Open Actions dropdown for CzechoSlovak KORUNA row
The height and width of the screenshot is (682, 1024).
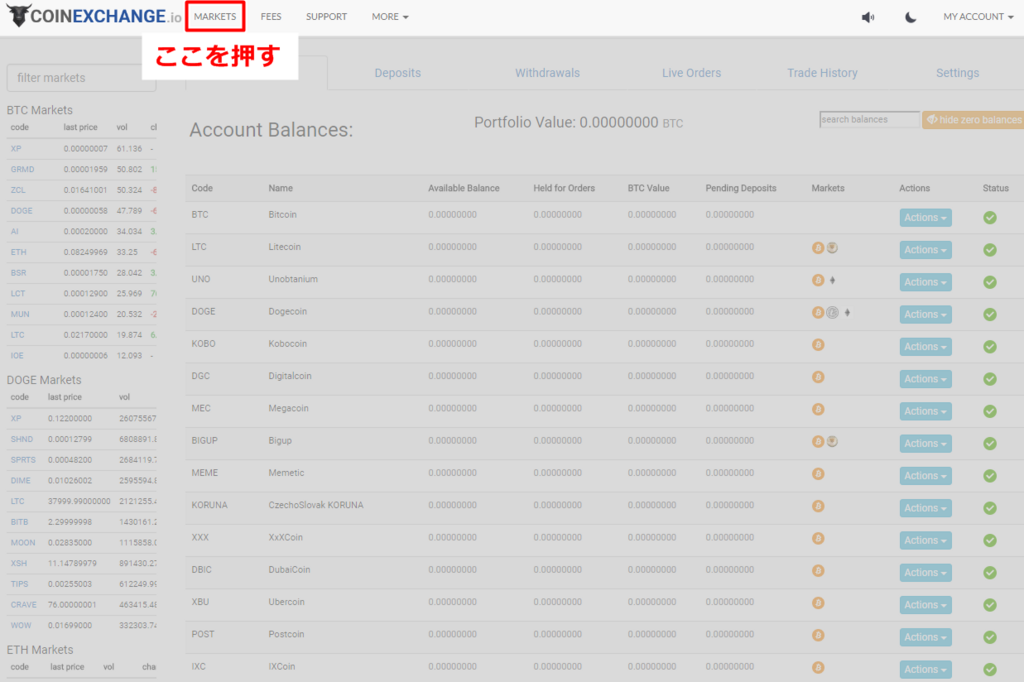925,508
